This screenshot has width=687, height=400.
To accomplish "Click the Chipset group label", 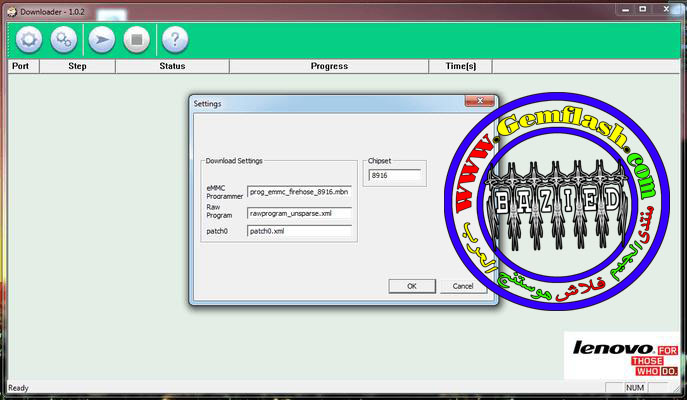I will tap(379, 161).
